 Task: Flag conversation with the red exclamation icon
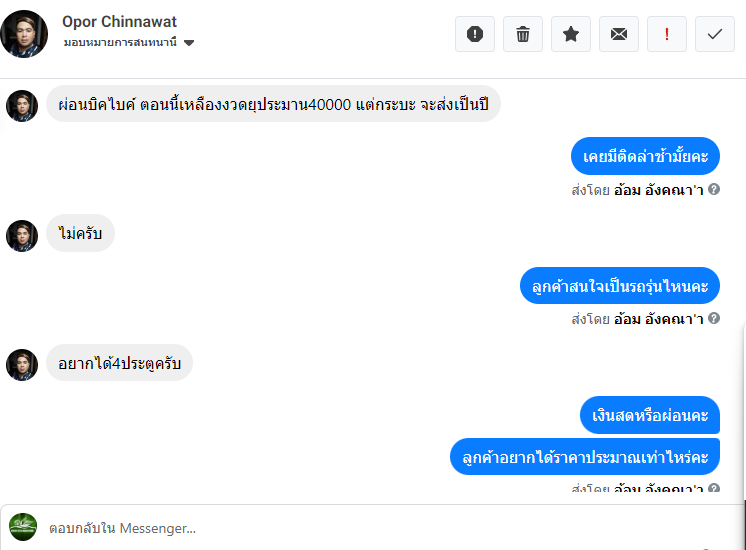coord(667,34)
